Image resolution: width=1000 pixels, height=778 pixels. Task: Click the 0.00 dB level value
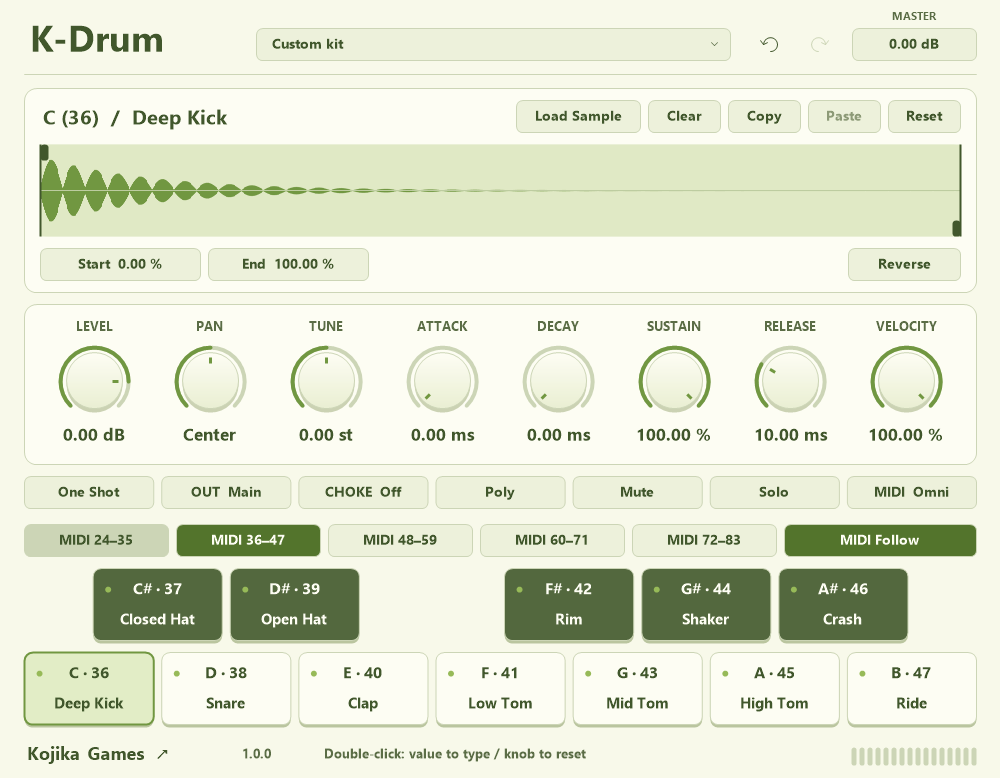tap(94, 436)
